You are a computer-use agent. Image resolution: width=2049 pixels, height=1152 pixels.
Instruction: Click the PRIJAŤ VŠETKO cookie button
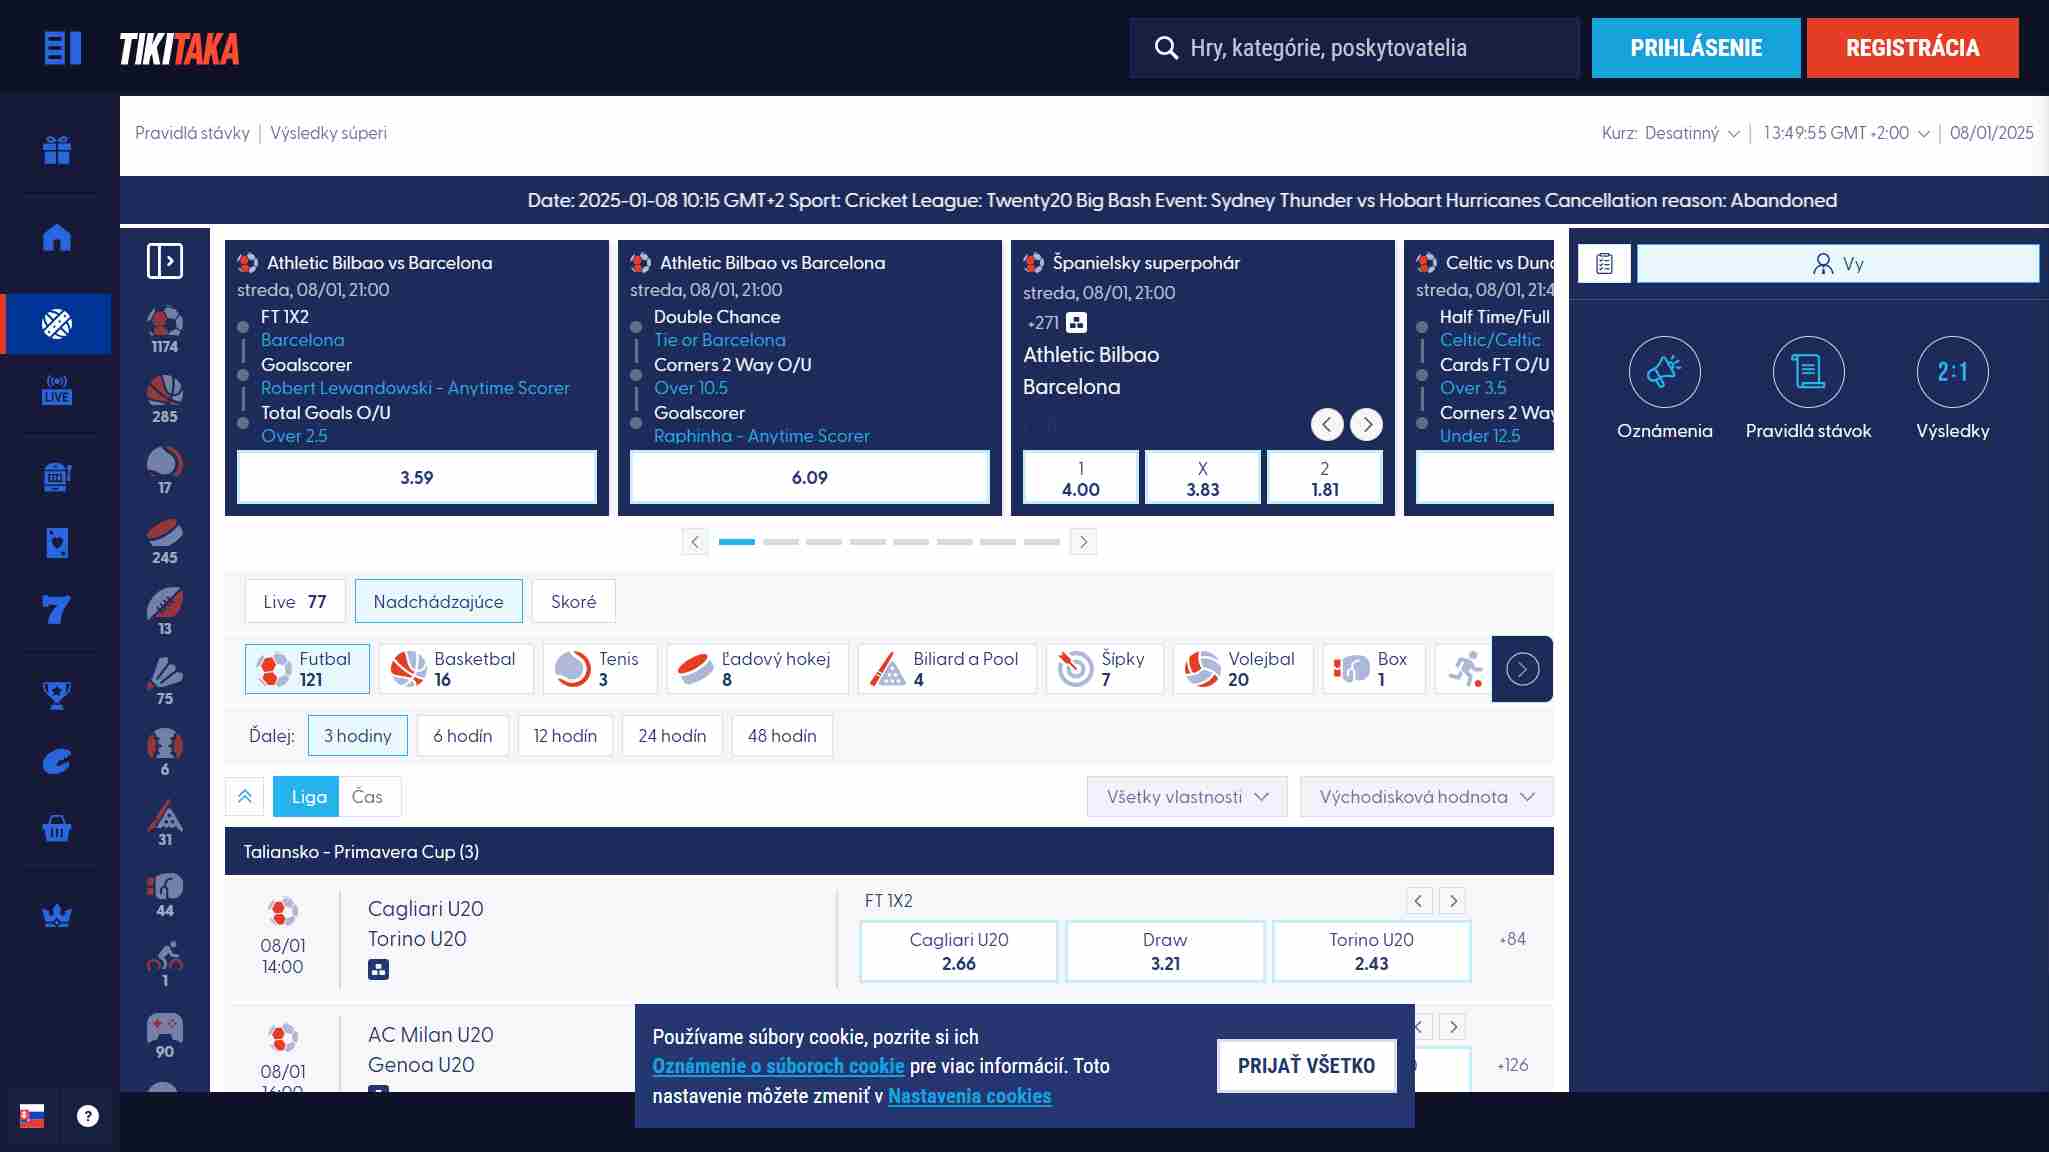pyautogui.click(x=1306, y=1066)
